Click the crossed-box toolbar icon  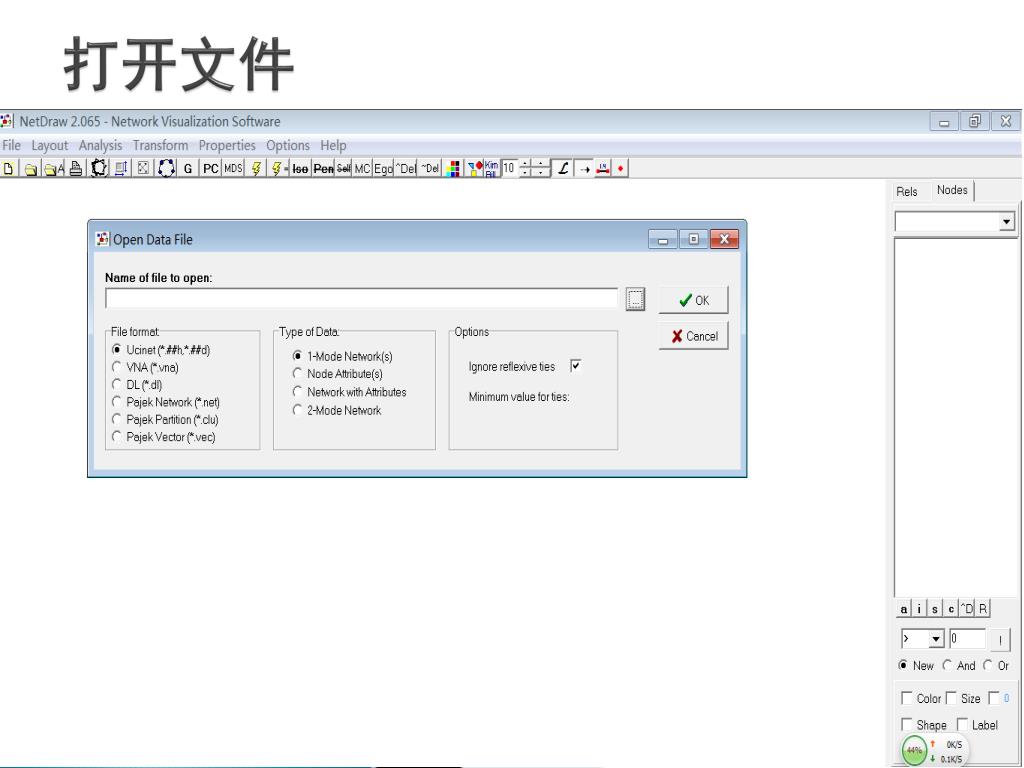(142, 168)
